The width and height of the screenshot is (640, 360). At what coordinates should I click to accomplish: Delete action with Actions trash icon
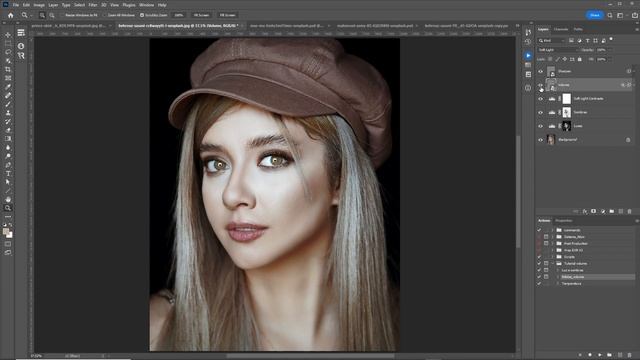(x=629, y=355)
